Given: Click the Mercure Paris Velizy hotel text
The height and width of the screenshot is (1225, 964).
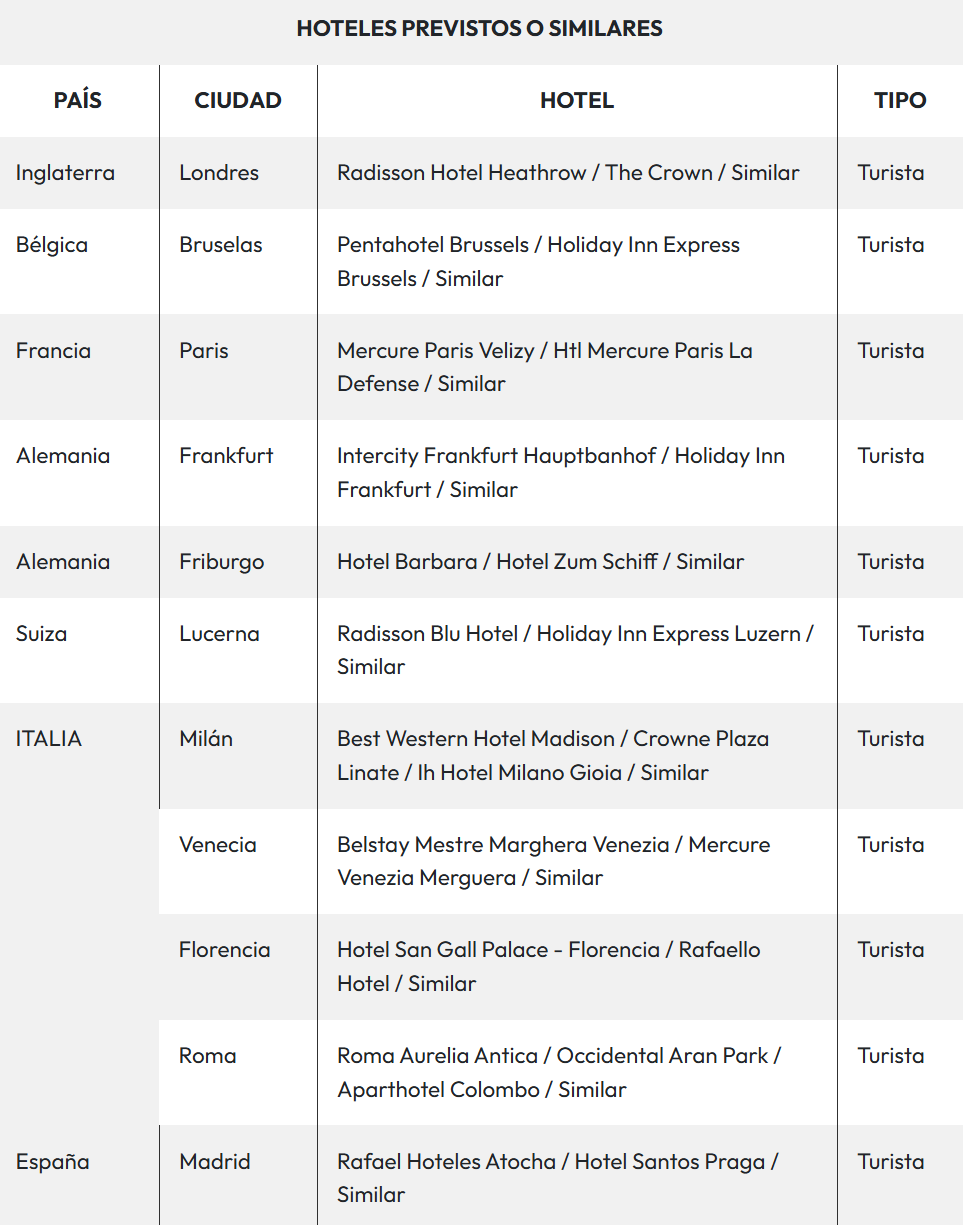Looking at the screenshot, I should pyautogui.click(x=439, y=351).
